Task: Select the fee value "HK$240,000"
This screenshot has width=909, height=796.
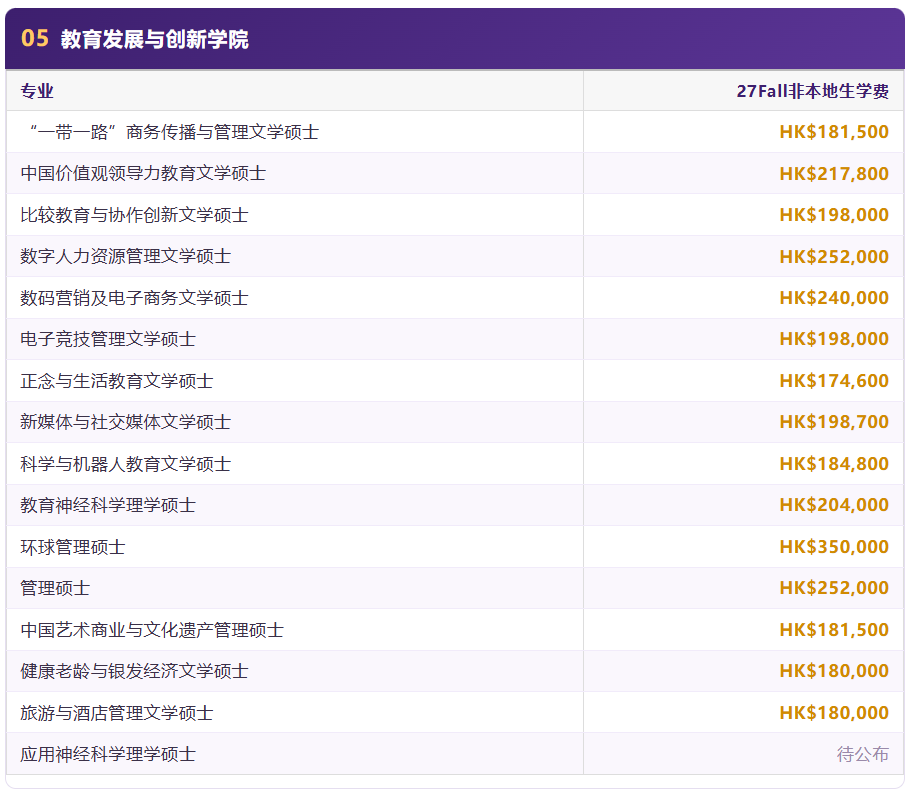Action: coord(834,298)
